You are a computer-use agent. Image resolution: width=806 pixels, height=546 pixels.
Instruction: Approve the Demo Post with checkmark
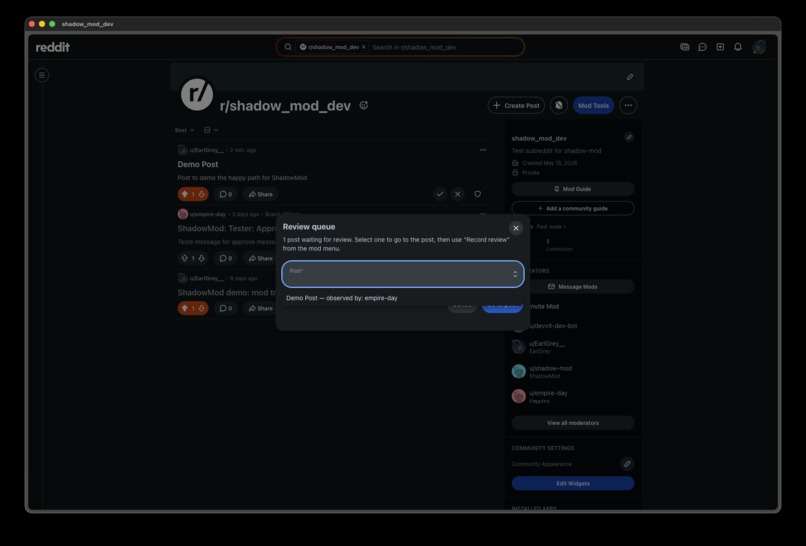tap(439, 194)
